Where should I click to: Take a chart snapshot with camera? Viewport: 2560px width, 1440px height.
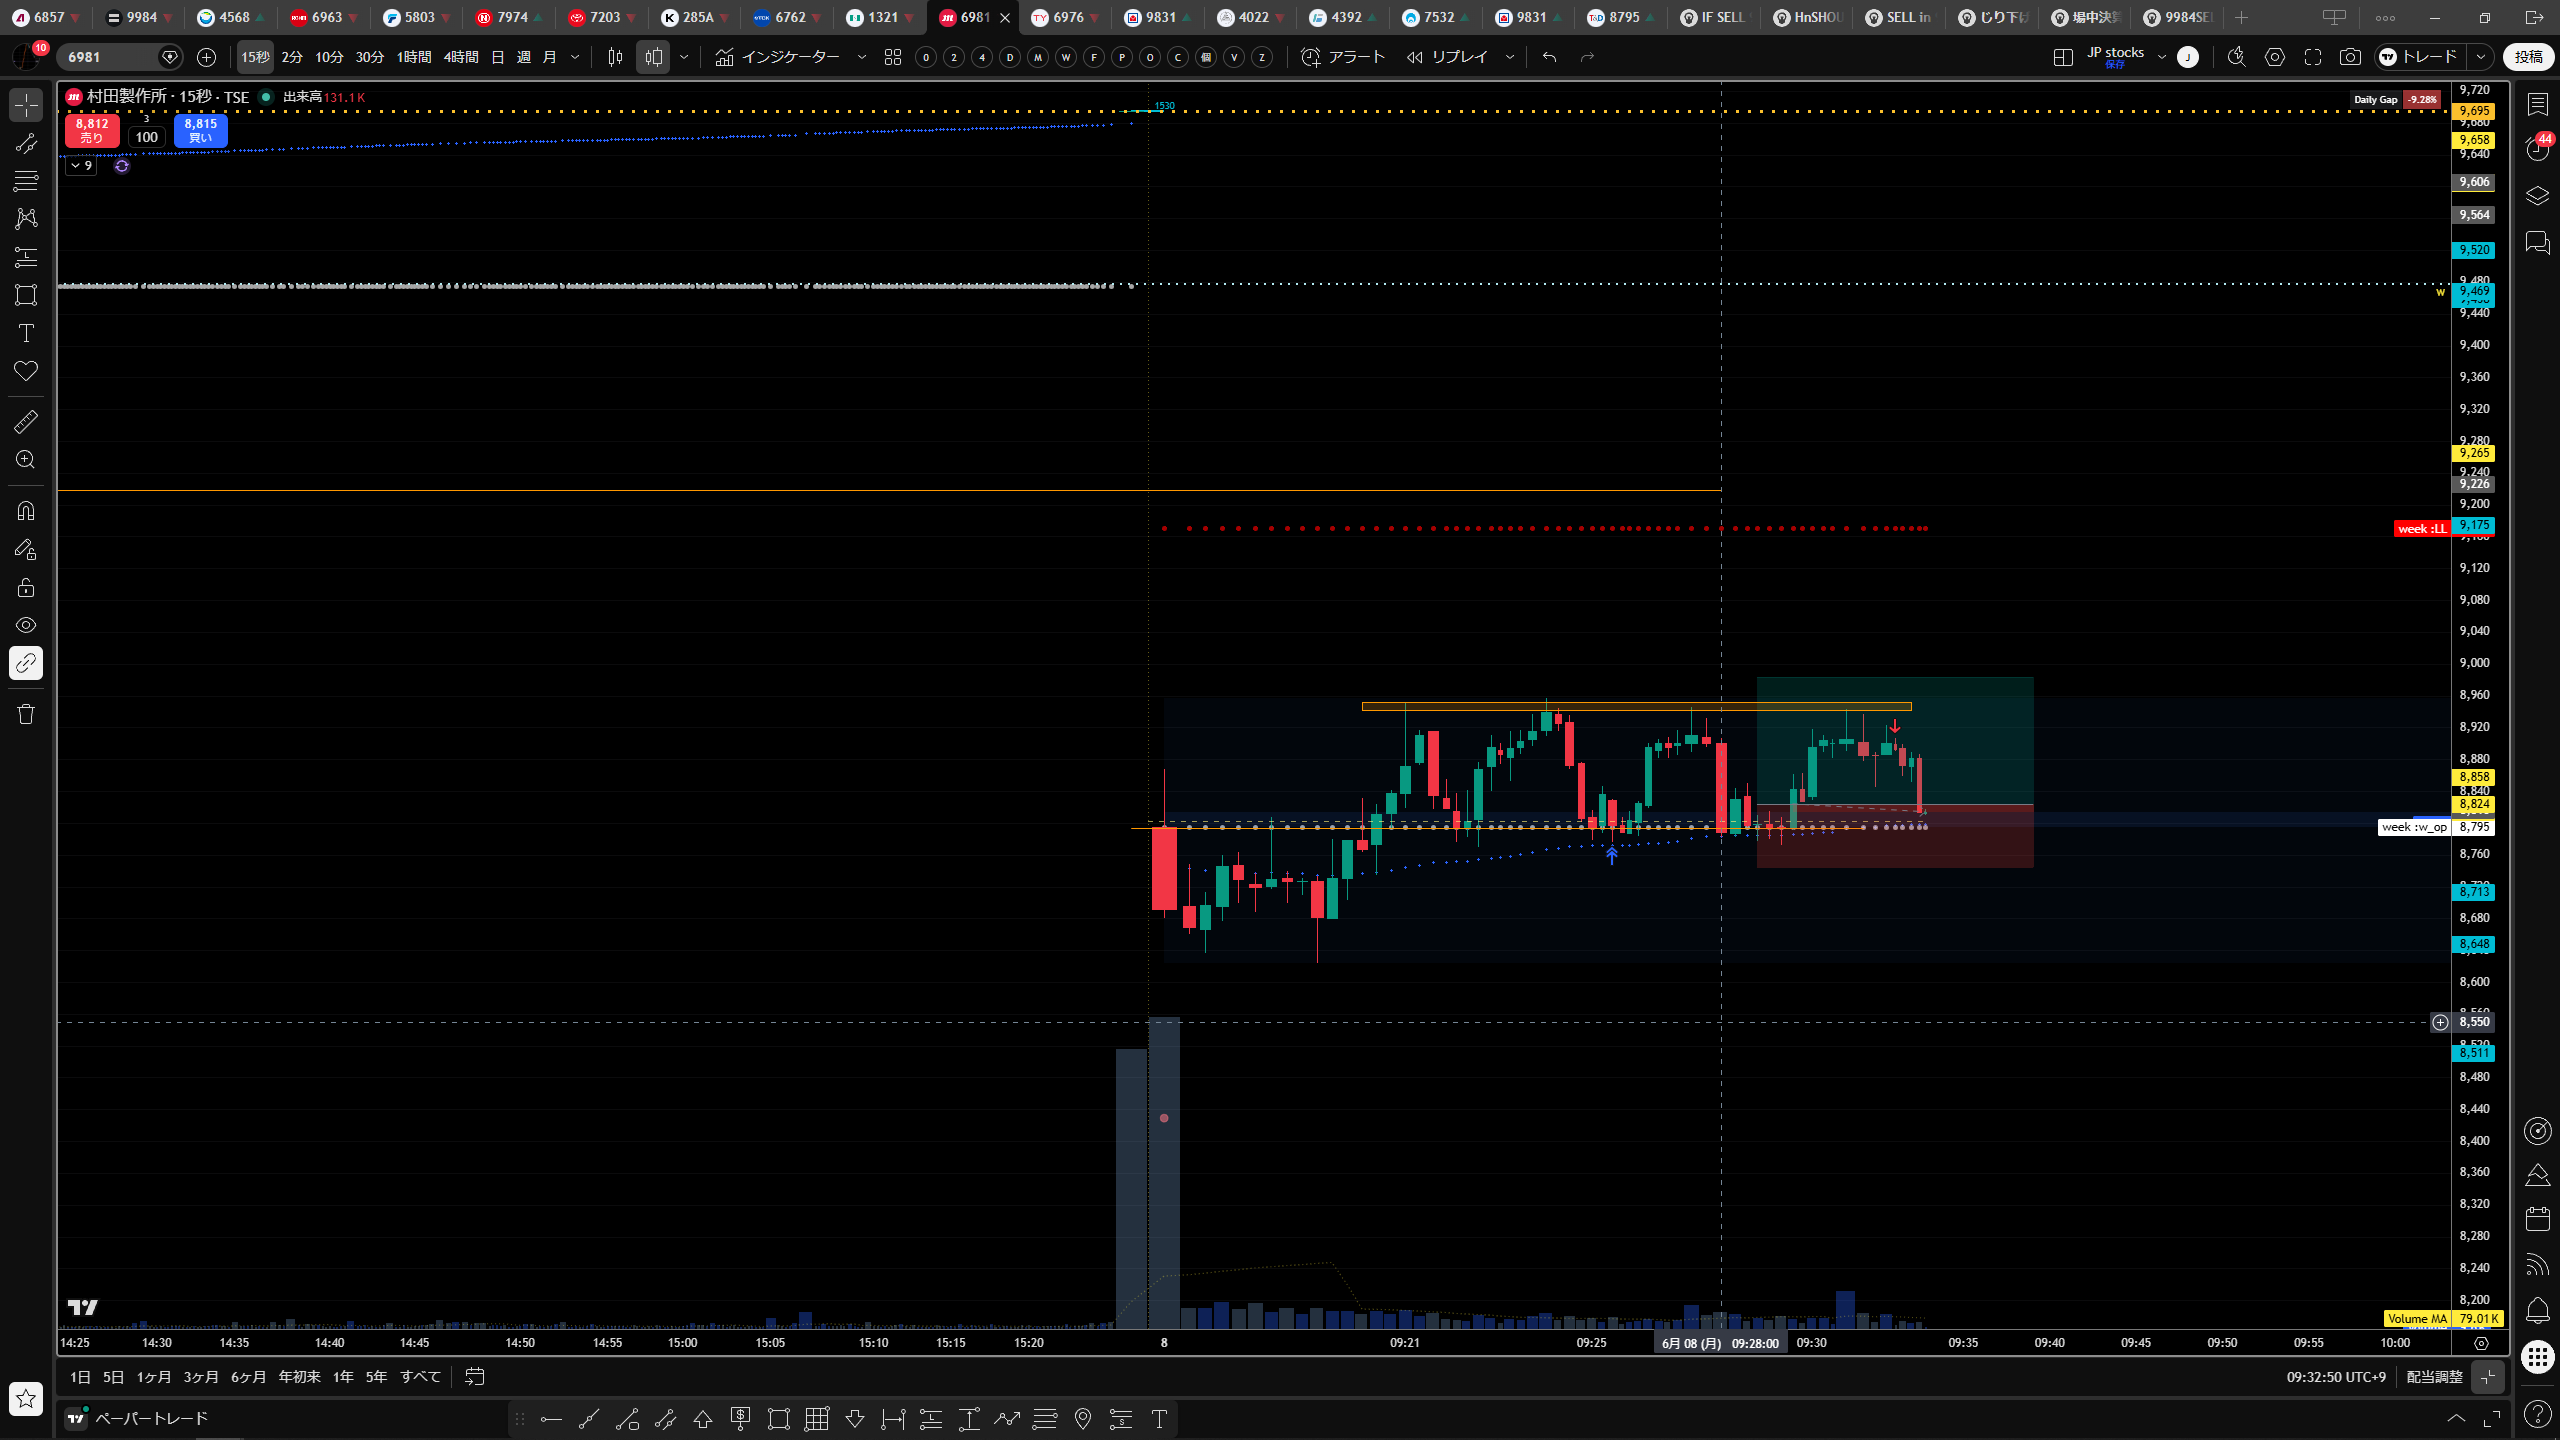point(2350,57)
